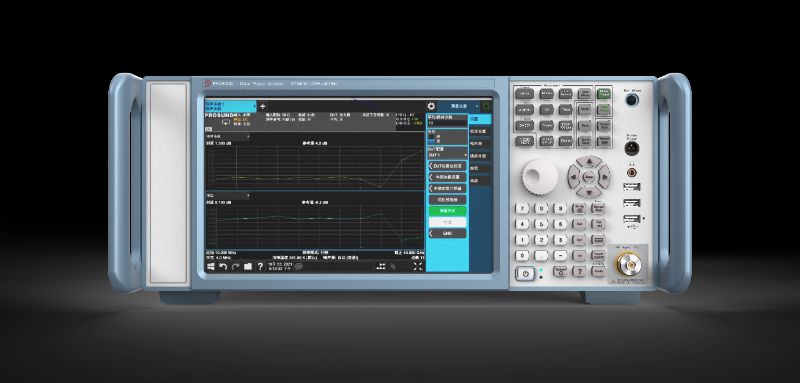Open help with the question mark icon
The width and height of the screenshot is (800, 383).
point(260,266)
